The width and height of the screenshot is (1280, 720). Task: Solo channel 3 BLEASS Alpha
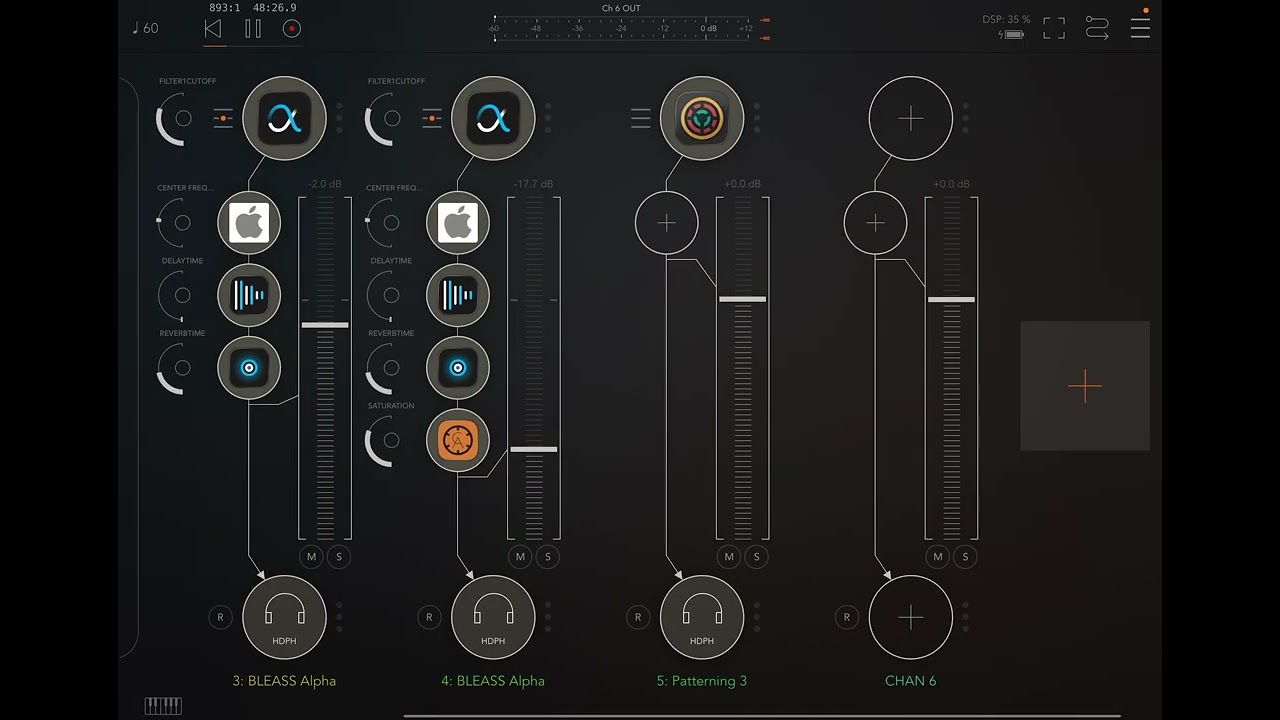point(339,557)
